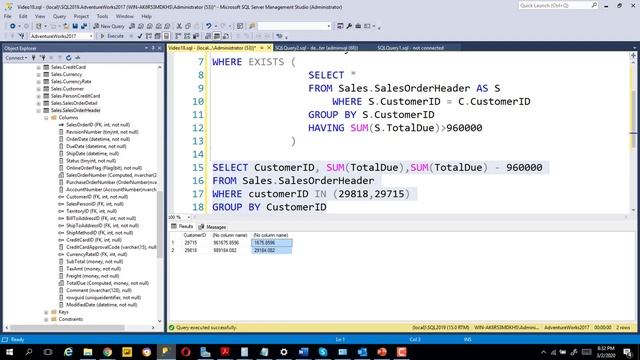Open the Window menu
Image resolution: width=640 pixels, height=360 pixels.
click(124, 16)
